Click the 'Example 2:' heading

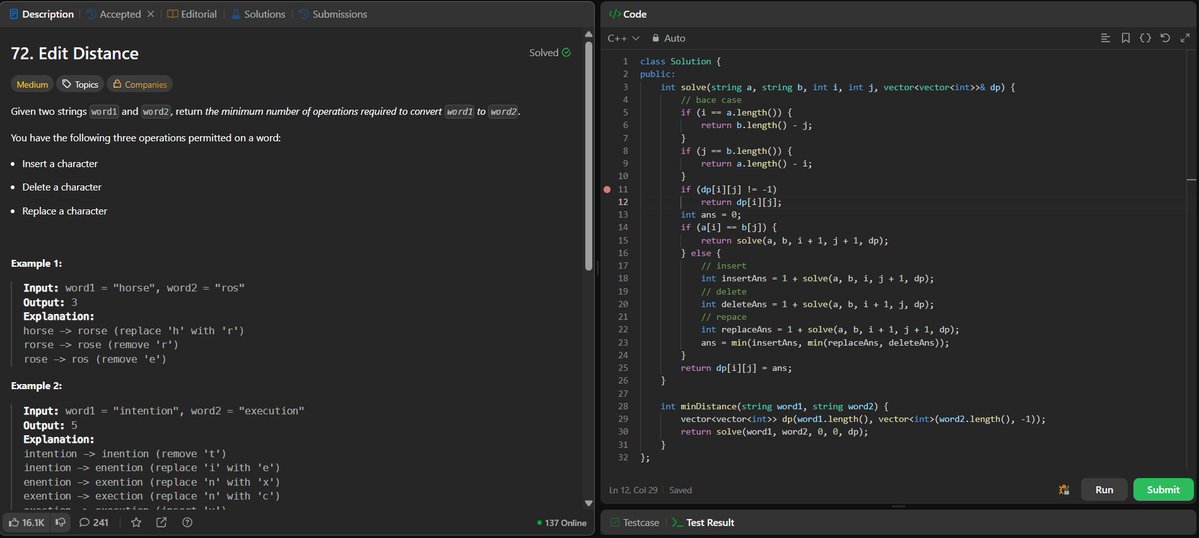[x=37, y=386]
